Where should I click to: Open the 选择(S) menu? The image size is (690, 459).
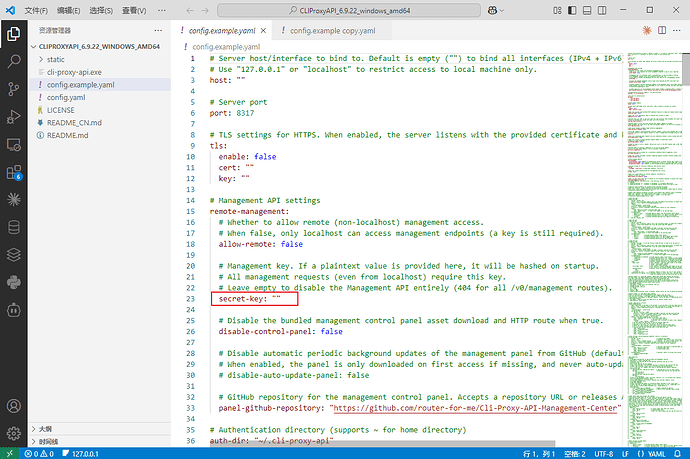tap(101, 11)
